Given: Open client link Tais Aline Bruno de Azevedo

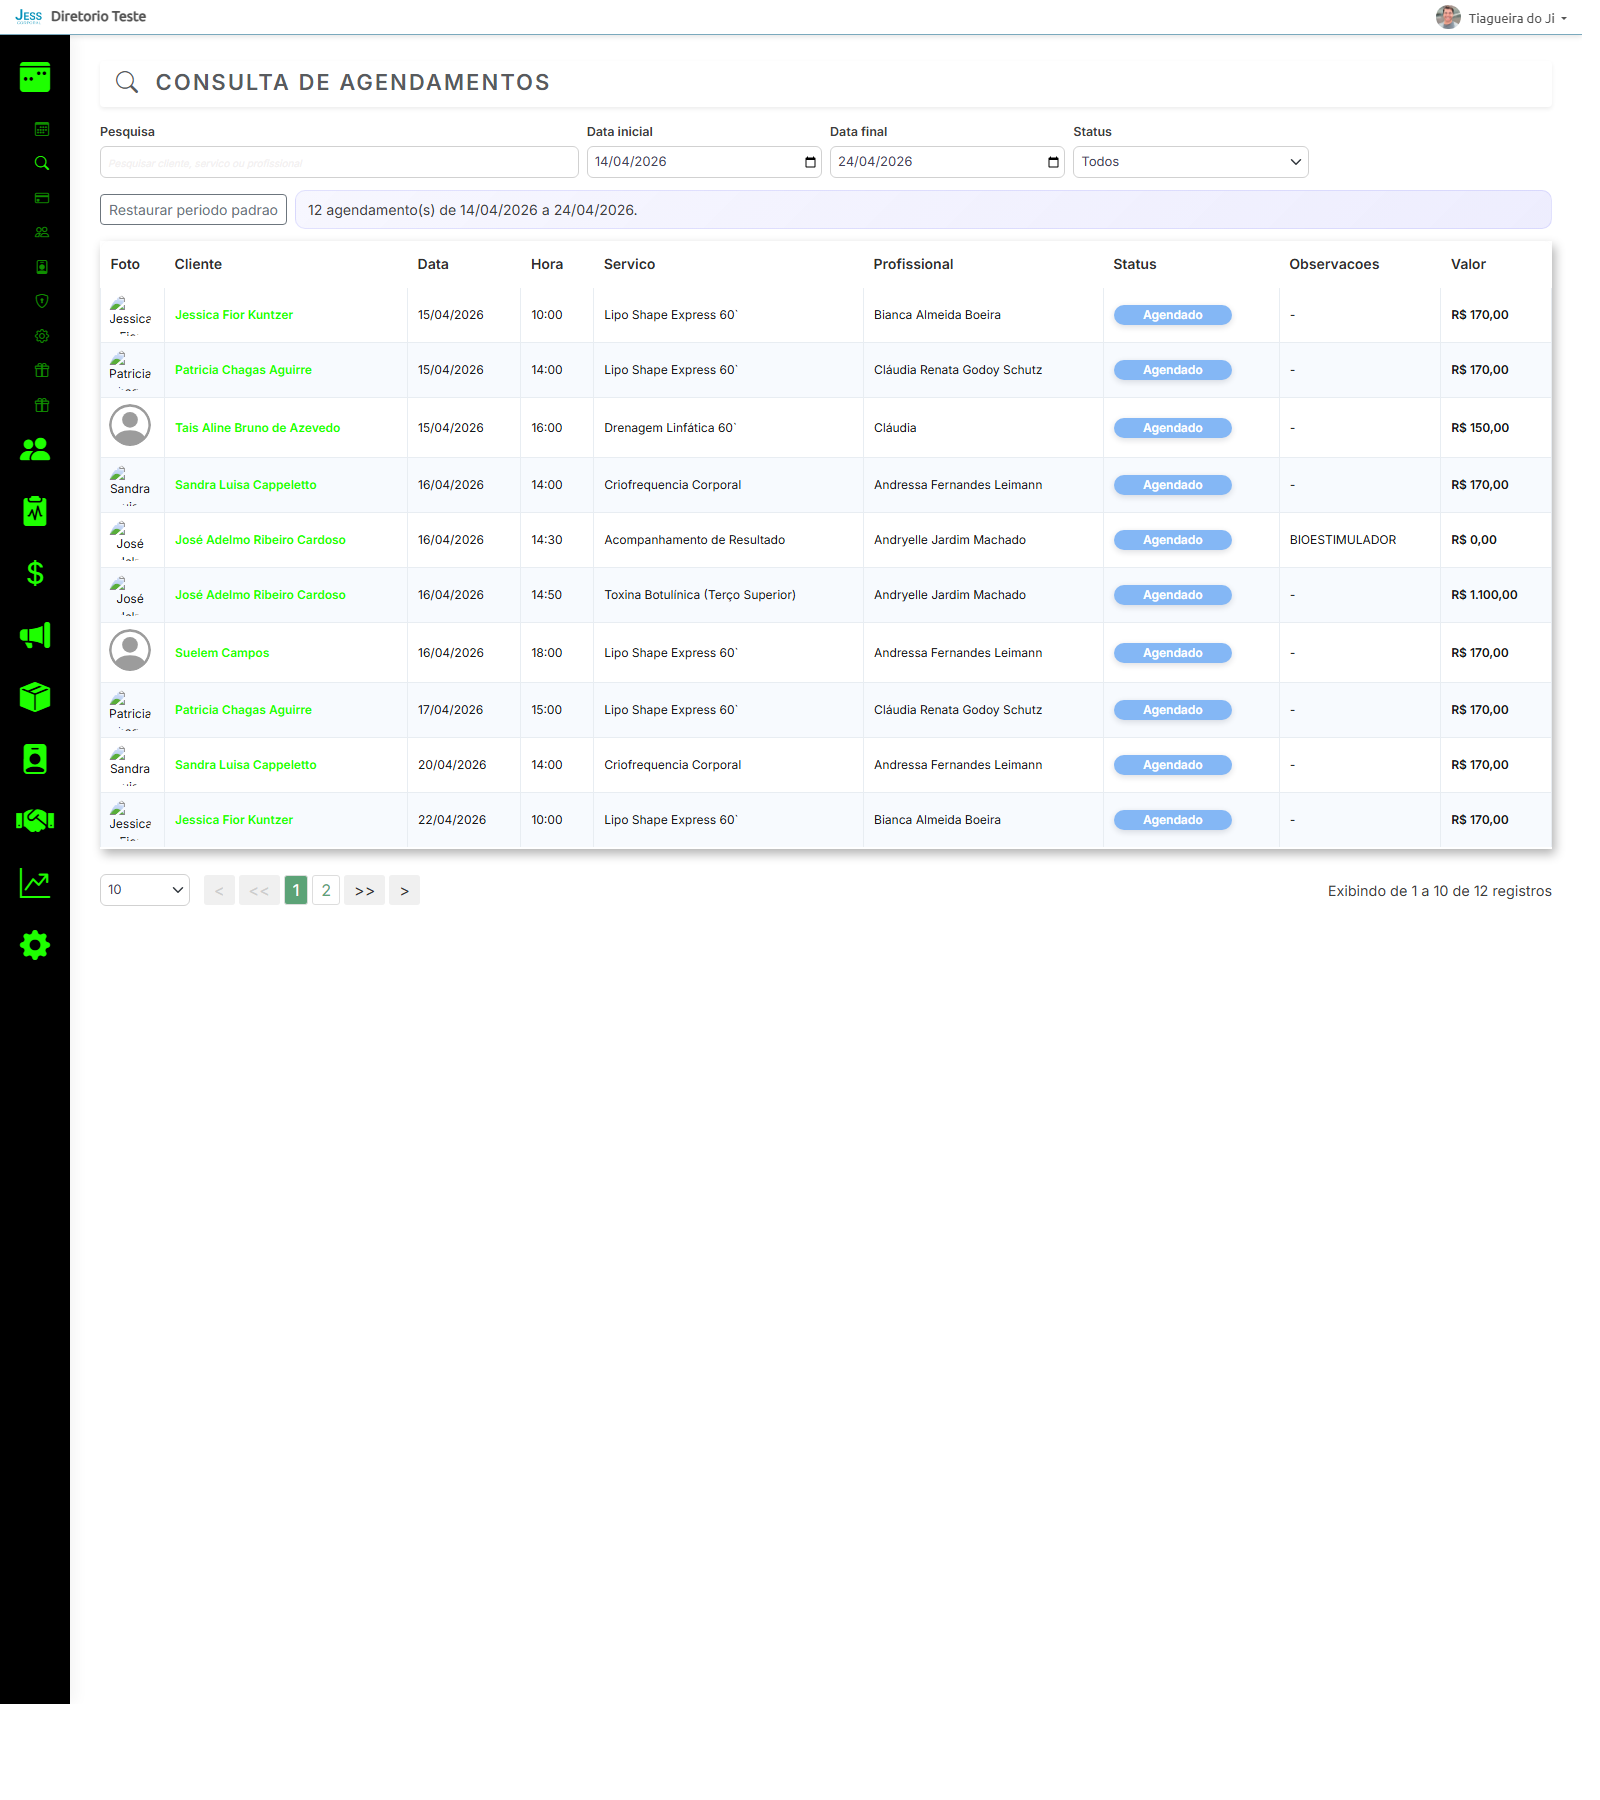Looking at the screenshot, I should click(257, 428).
